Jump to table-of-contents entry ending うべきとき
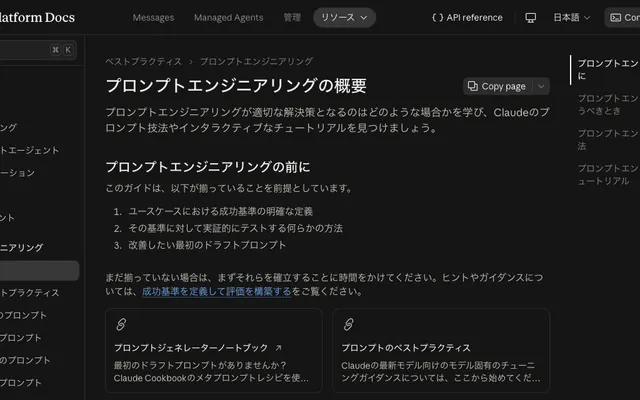Viewport: 640px width, 400px height. tap(608, 104)
